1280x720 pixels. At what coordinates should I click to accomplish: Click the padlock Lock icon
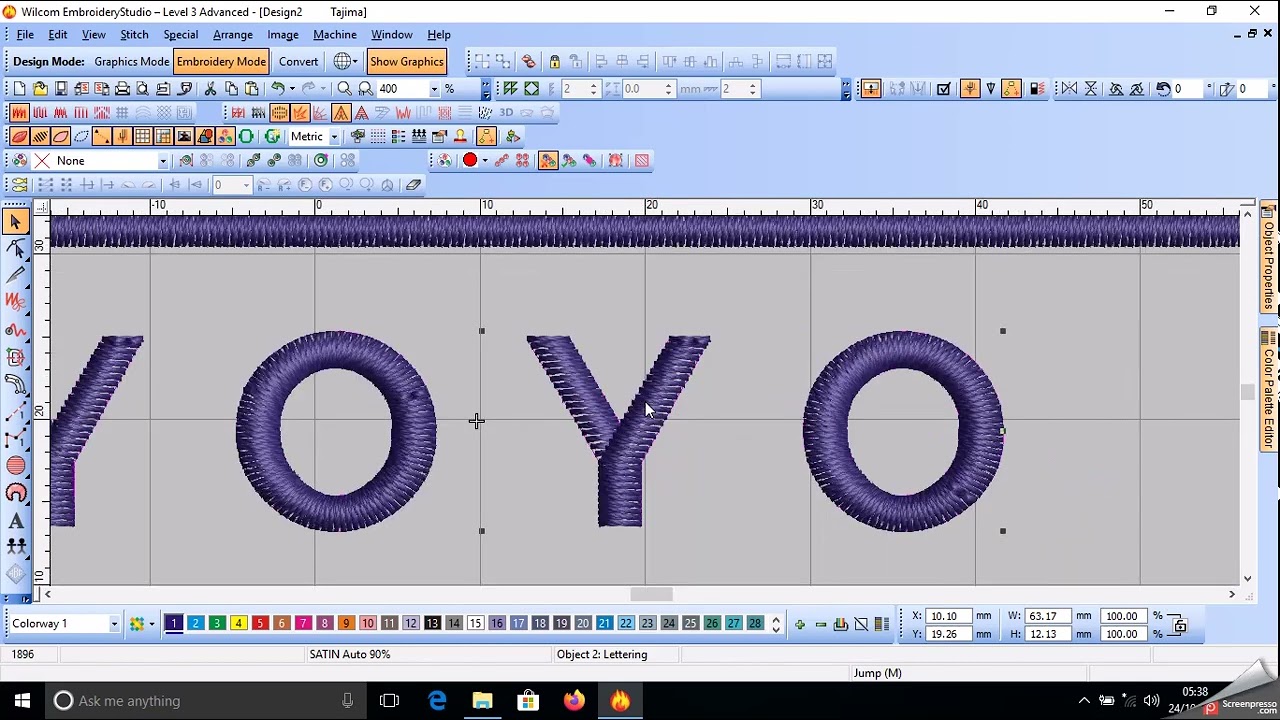tap(555, 62)
